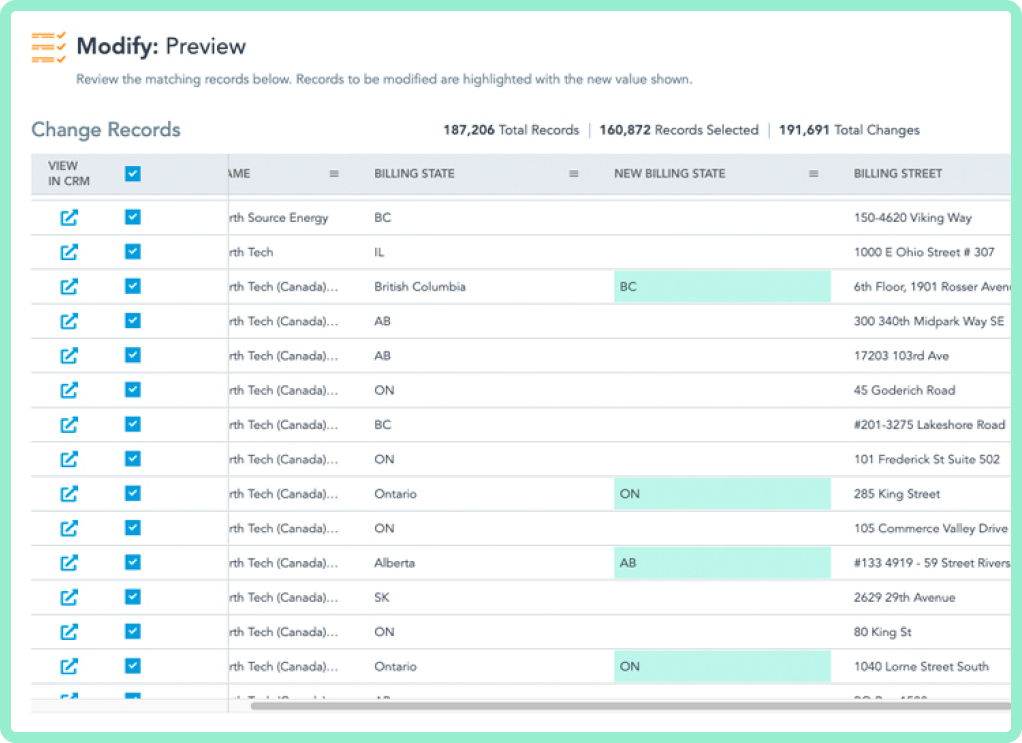
Task: Click the 160,872 Records Selected count
Action: [679, 130]
